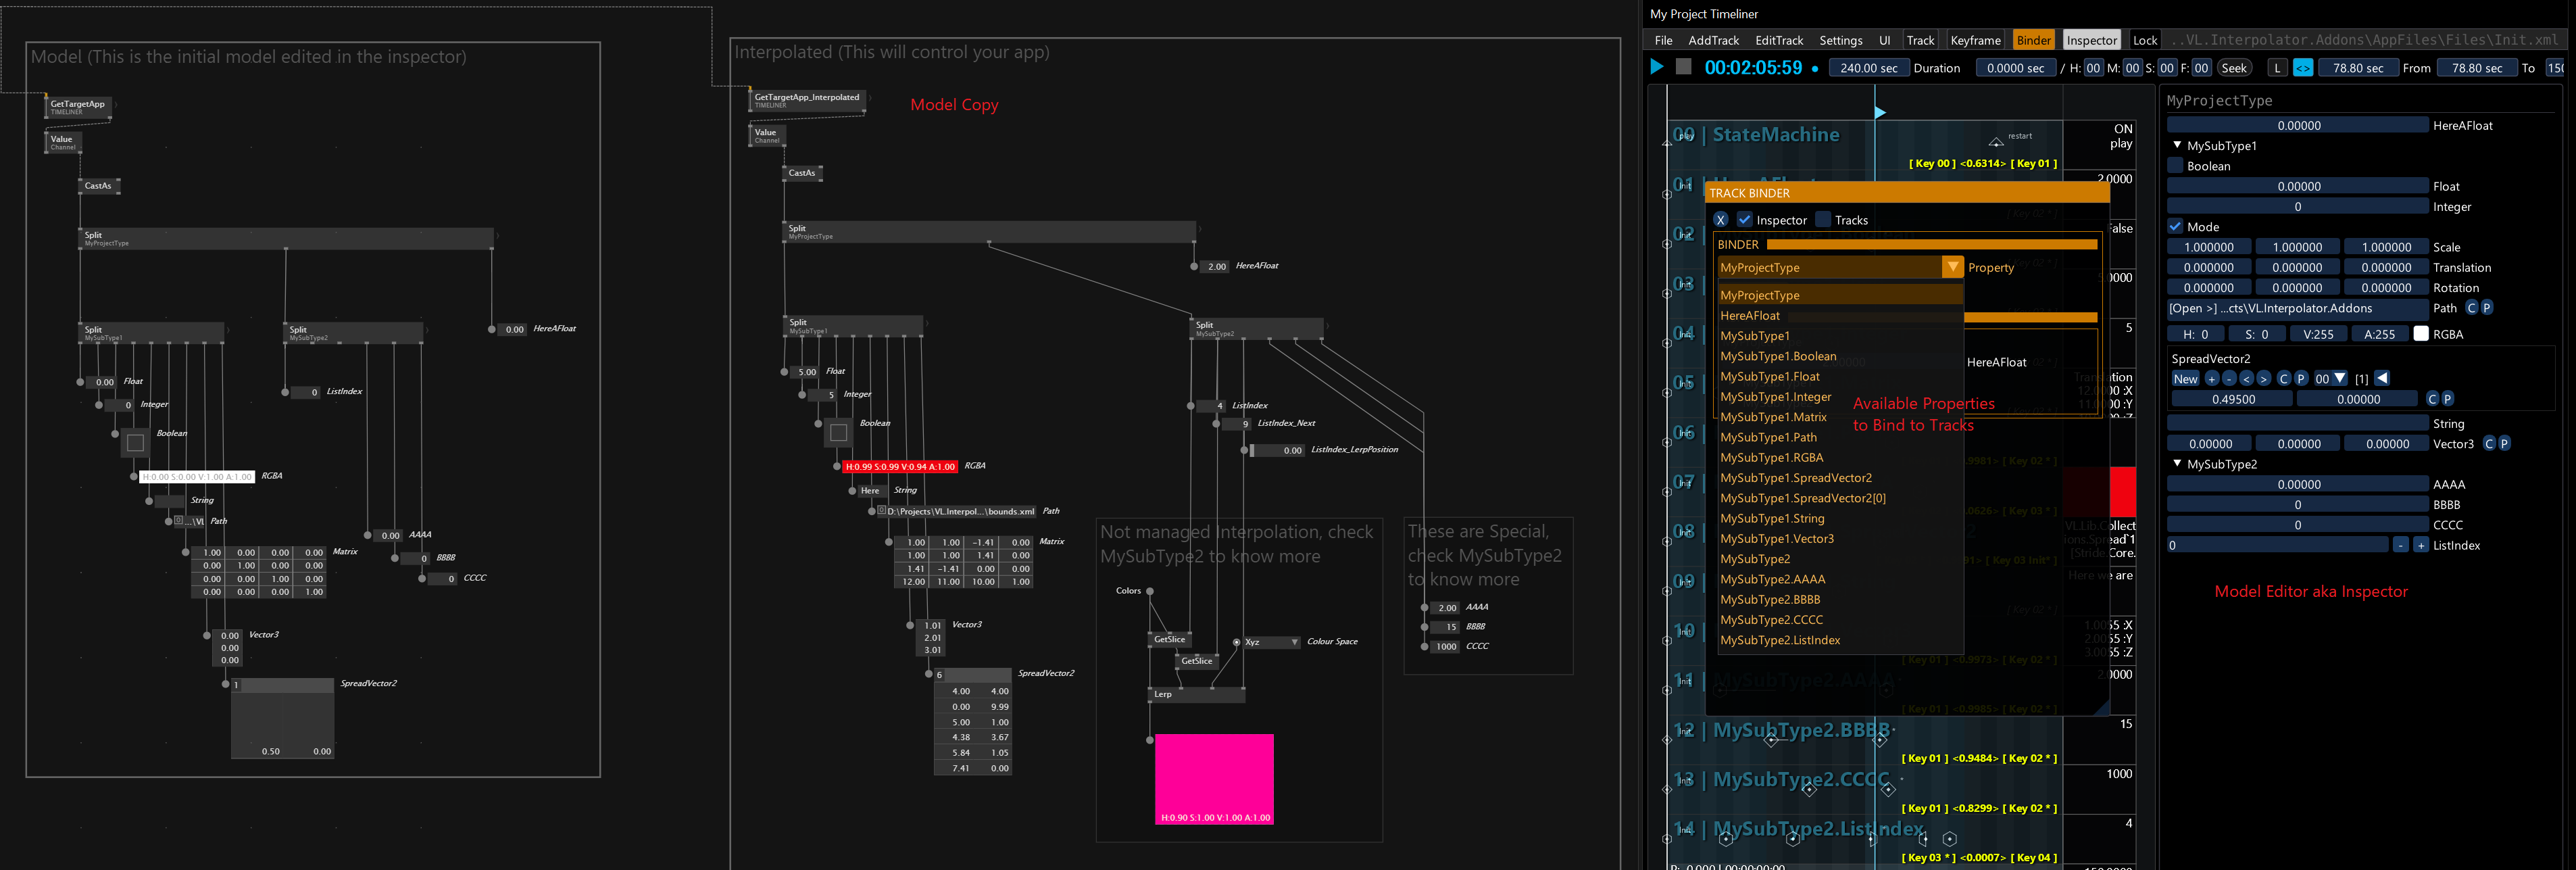This screenshot has height=870, width=2576.
Task: Toggle the <> range button
Action: pos(2302,68)
